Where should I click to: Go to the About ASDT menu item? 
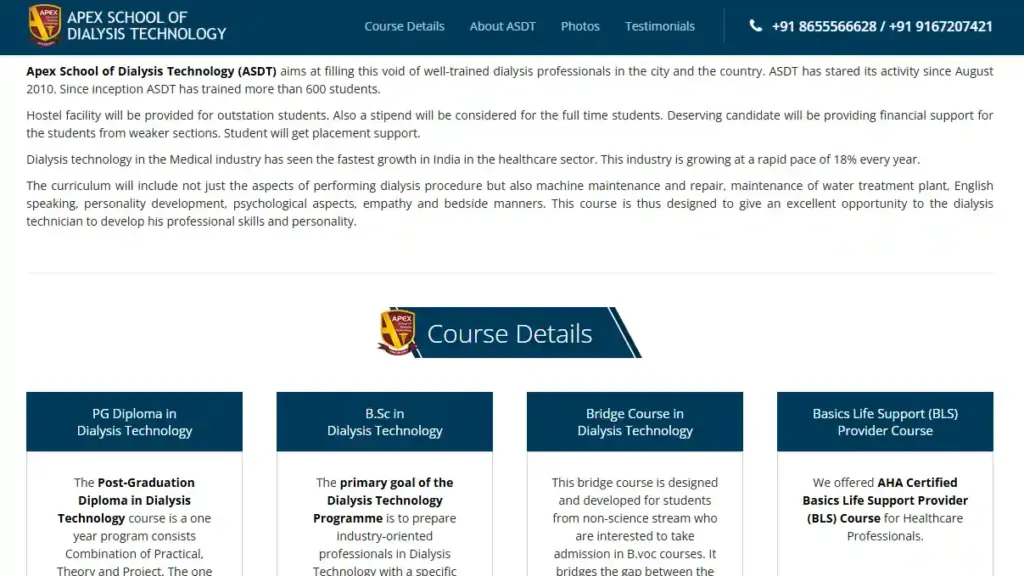[502, 26]
